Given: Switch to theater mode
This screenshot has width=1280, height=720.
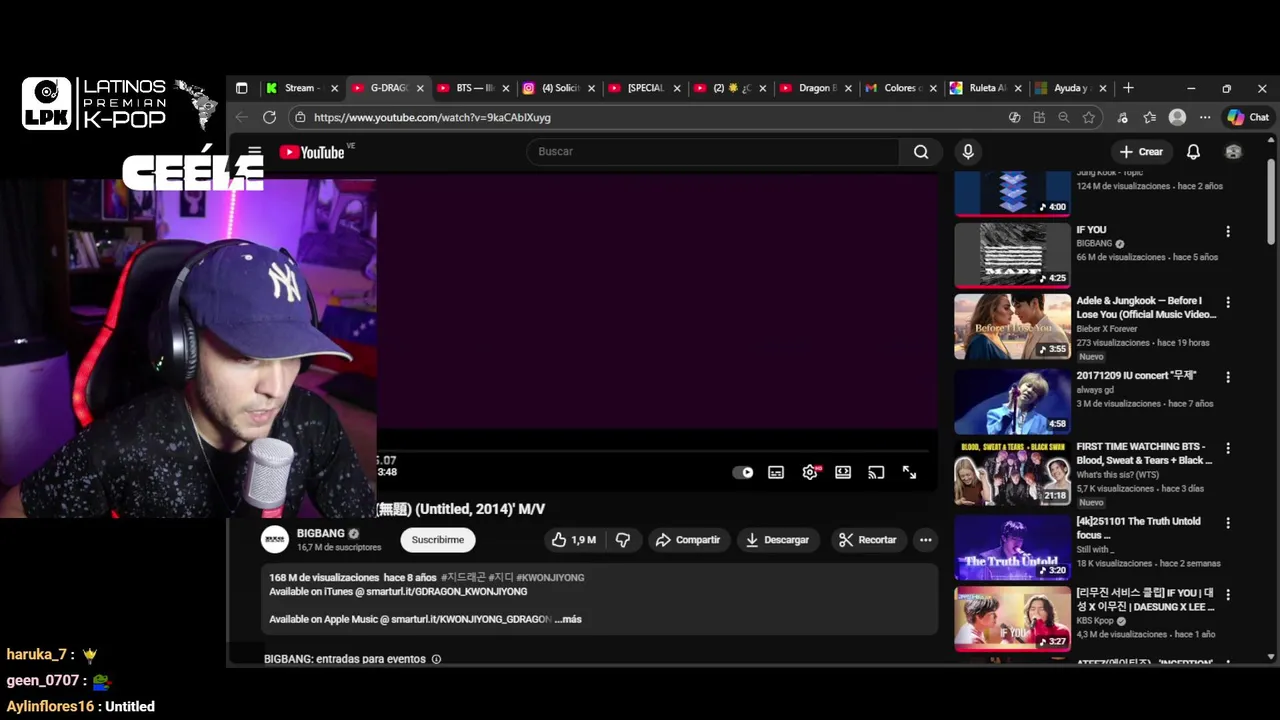Looking at the screenshot, I should 843,472.
